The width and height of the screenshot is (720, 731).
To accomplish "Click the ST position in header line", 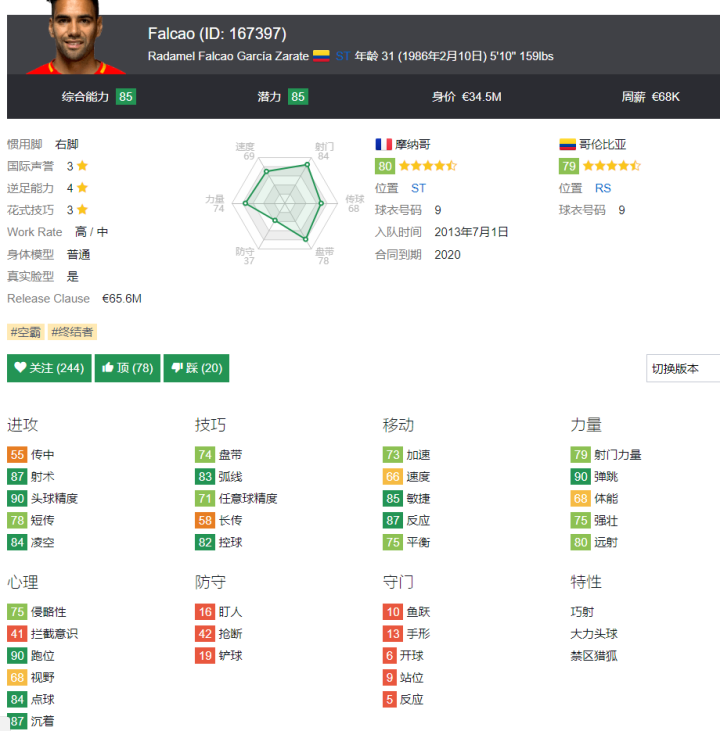I will [343, 56].
